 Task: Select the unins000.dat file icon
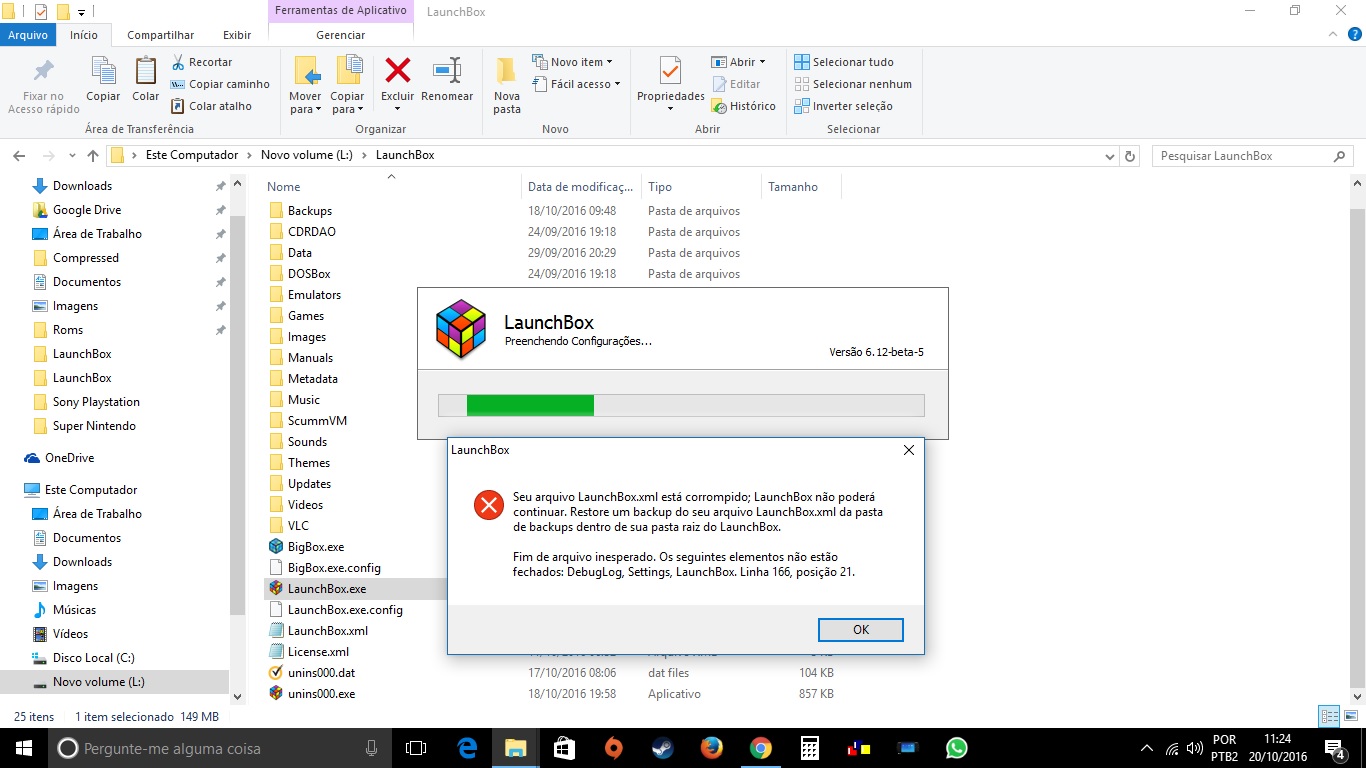(x=276, y=673)
